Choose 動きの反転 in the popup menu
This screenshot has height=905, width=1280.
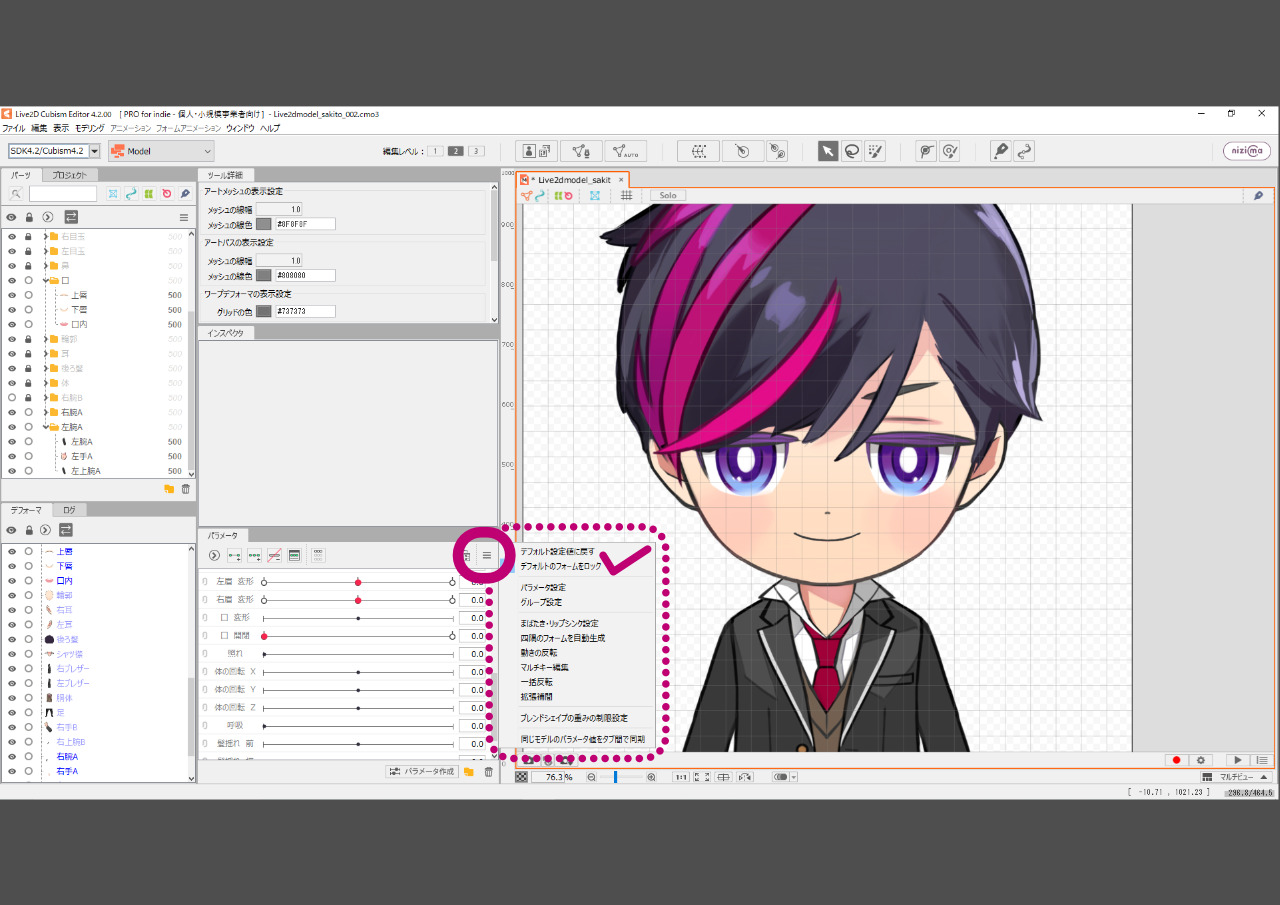click(539, 652)
